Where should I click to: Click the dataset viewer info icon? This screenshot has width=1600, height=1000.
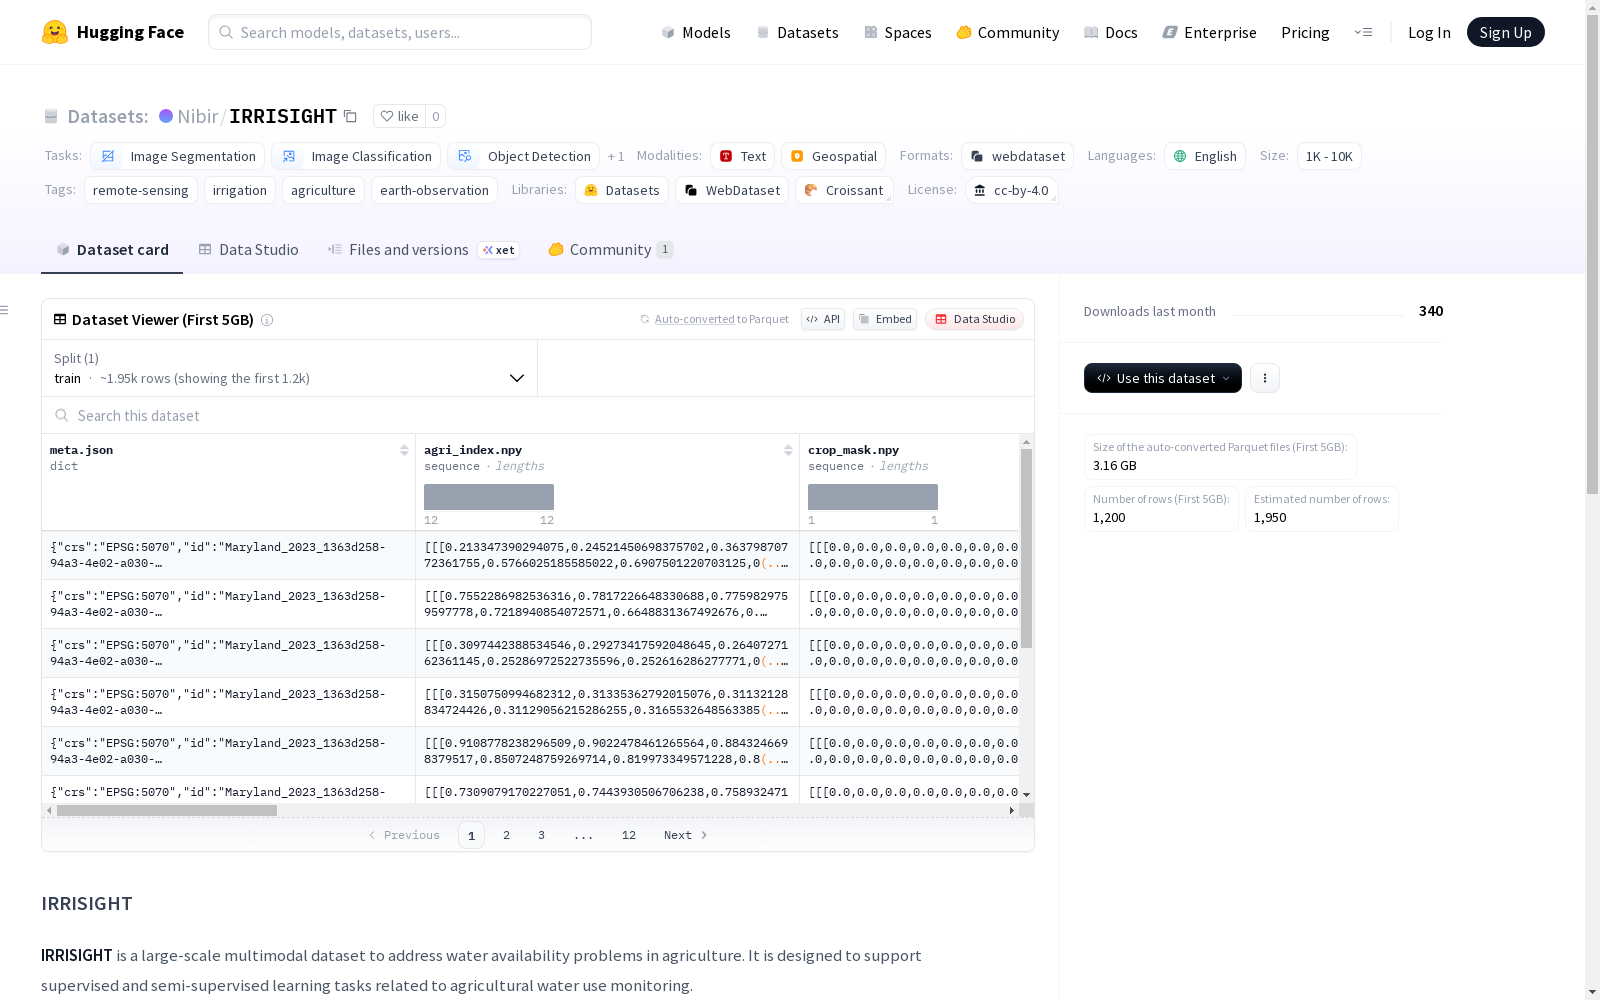tap(267, 320)
